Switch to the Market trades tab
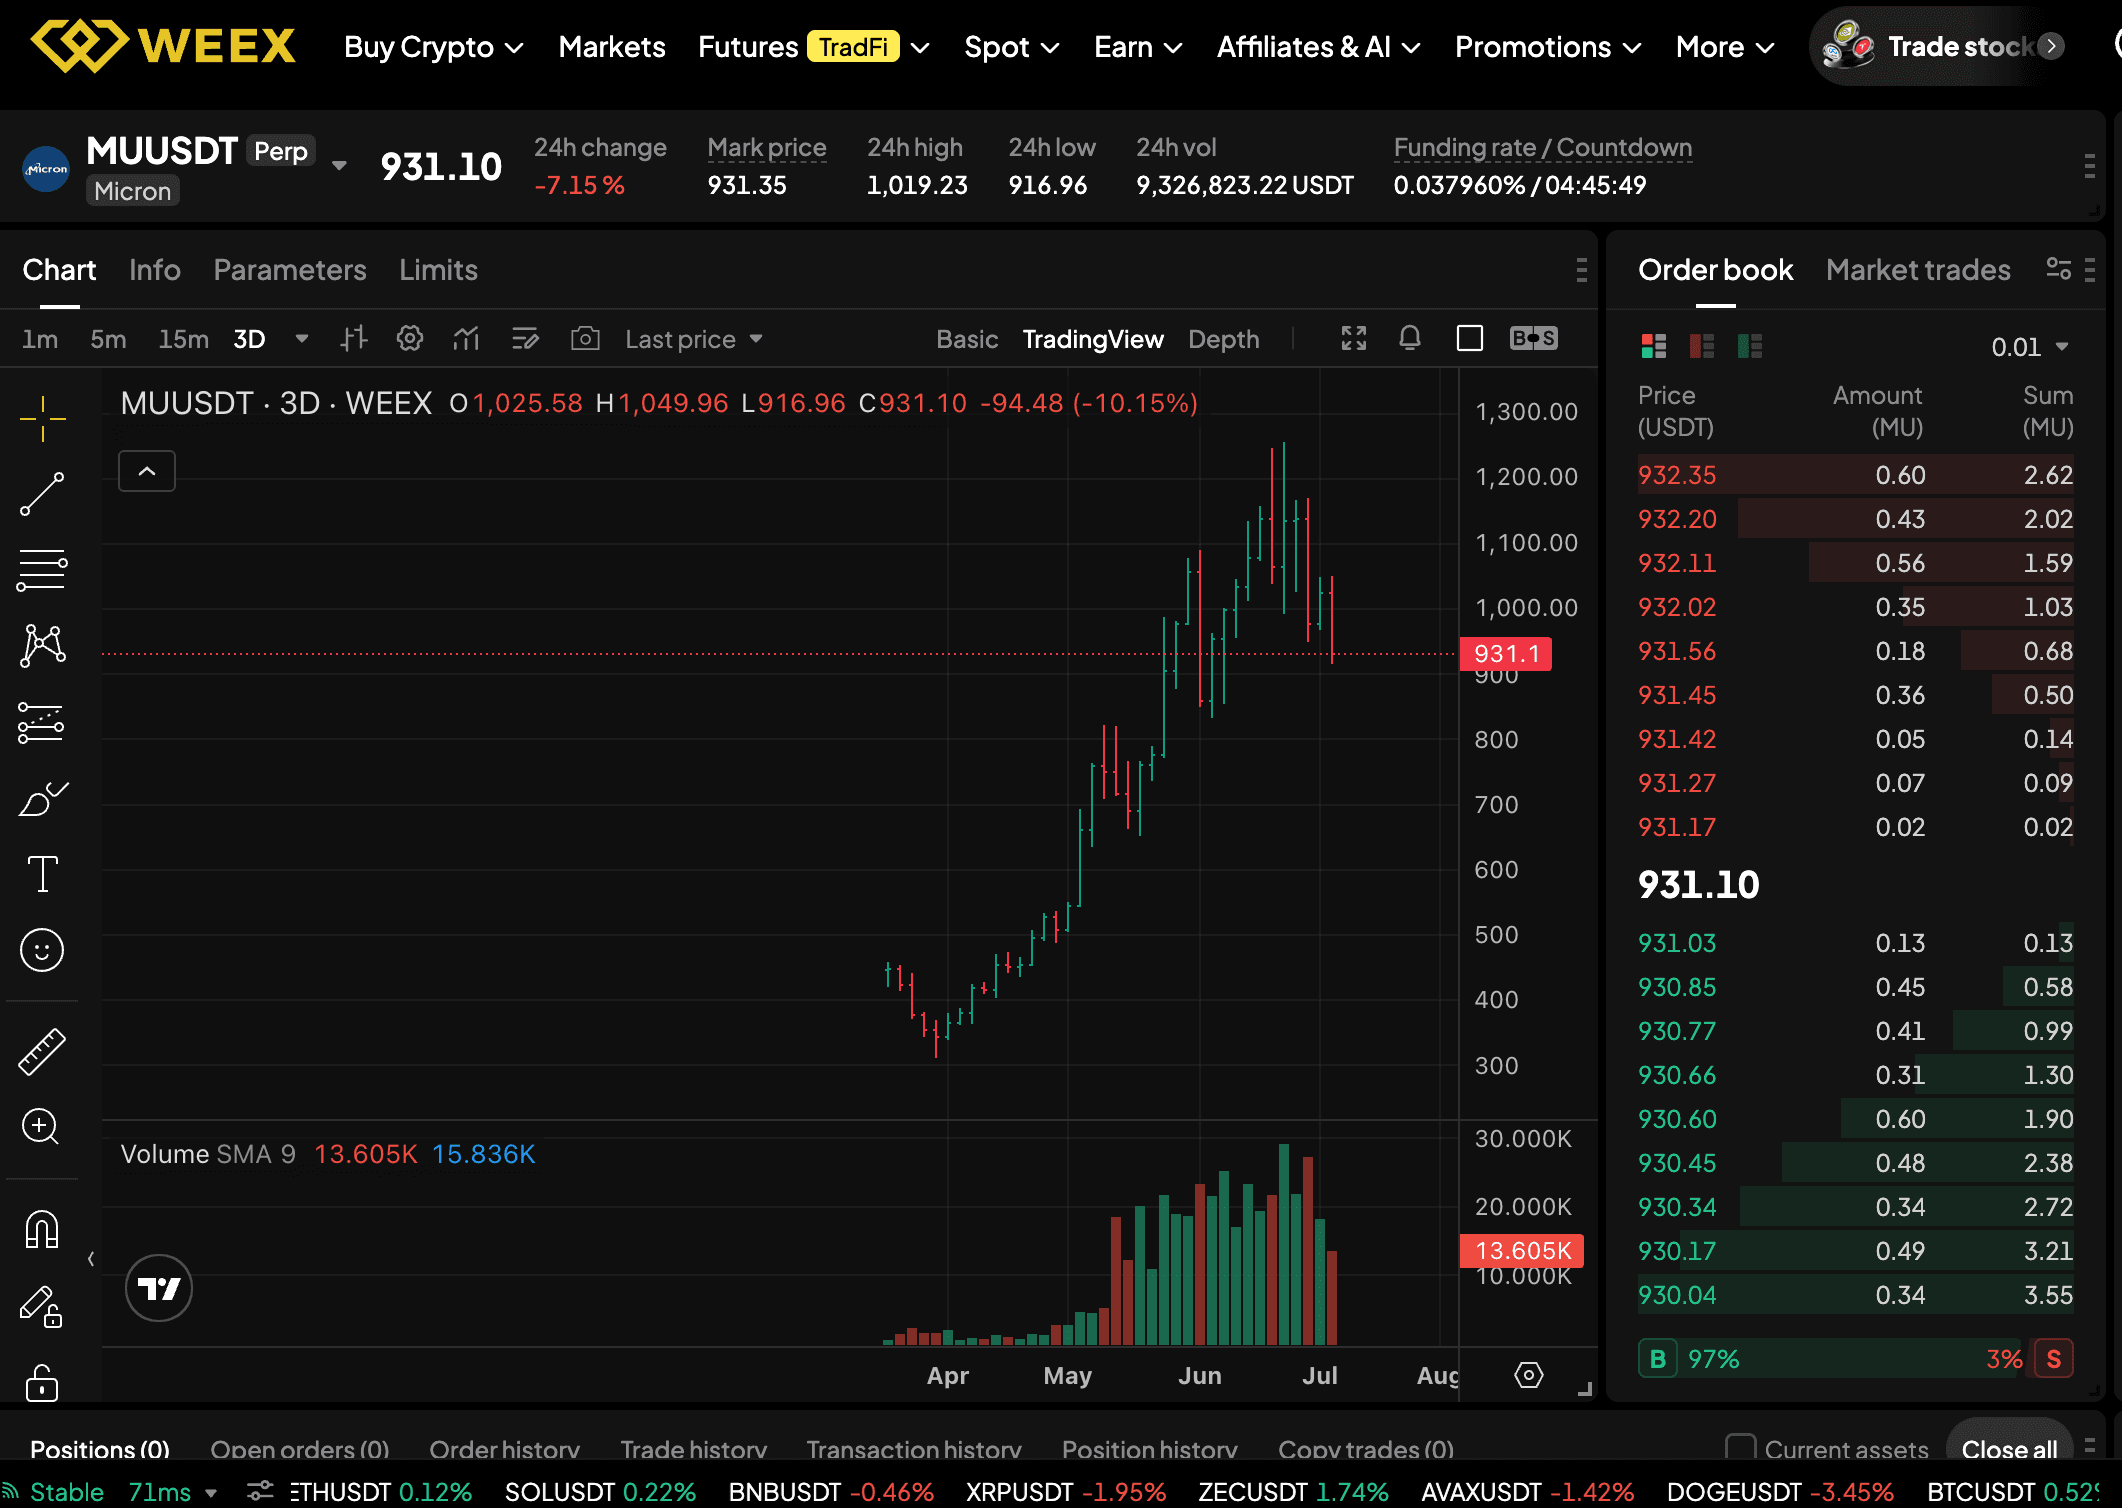 point(1918,270)
